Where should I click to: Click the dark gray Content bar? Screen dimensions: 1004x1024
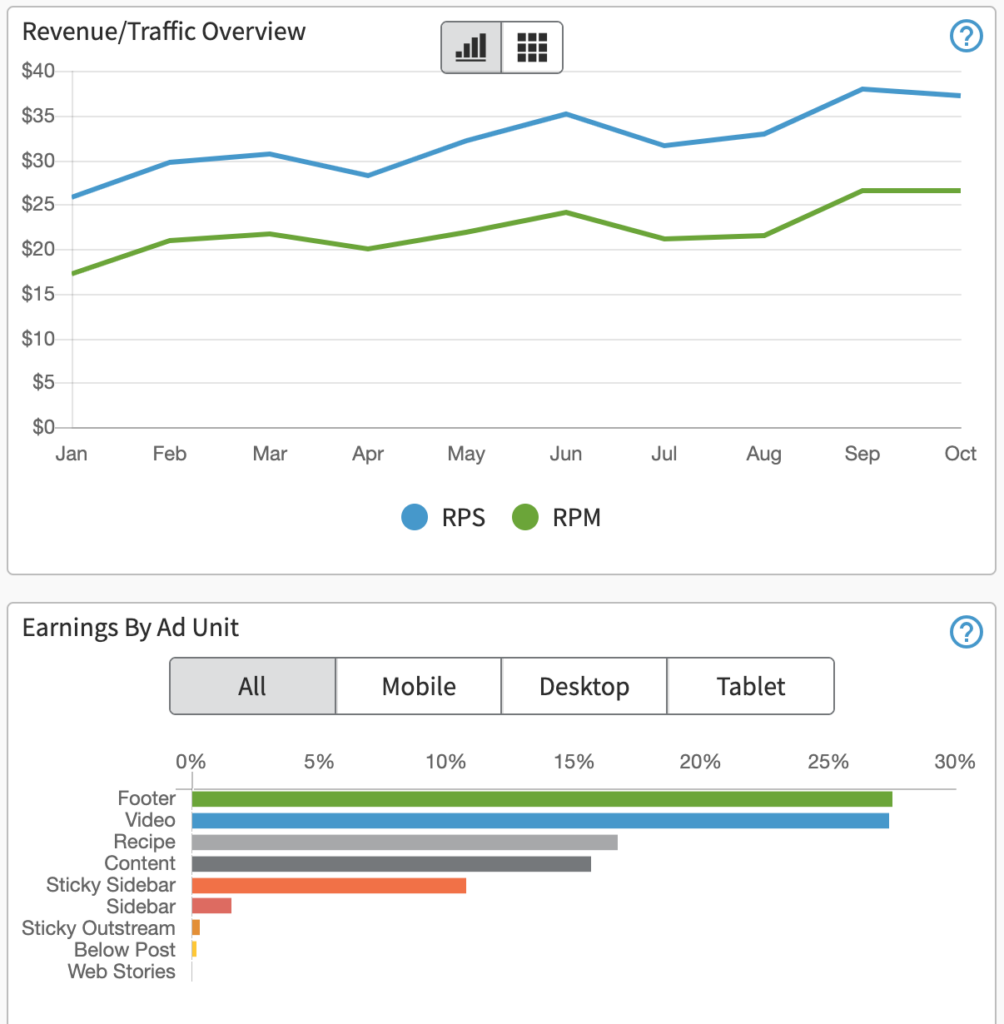pyautogui.click(x=391, y=864)
